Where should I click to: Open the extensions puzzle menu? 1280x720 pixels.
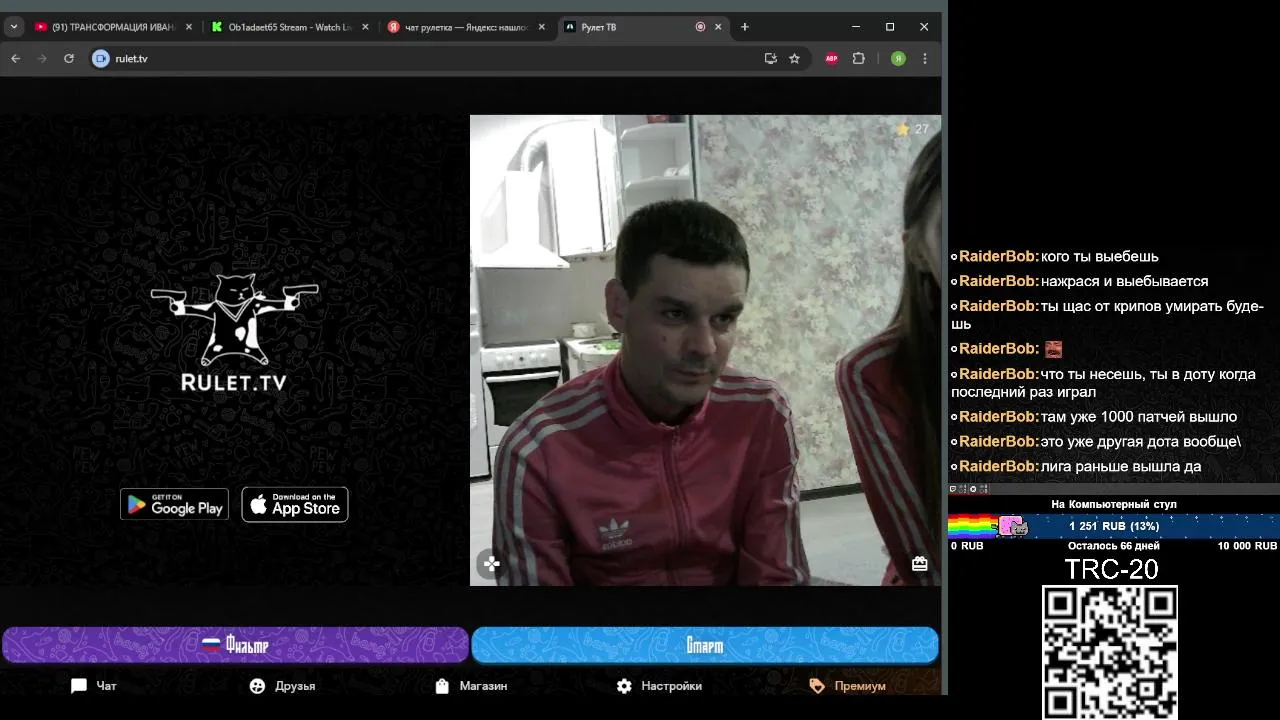tap(858, 59)
